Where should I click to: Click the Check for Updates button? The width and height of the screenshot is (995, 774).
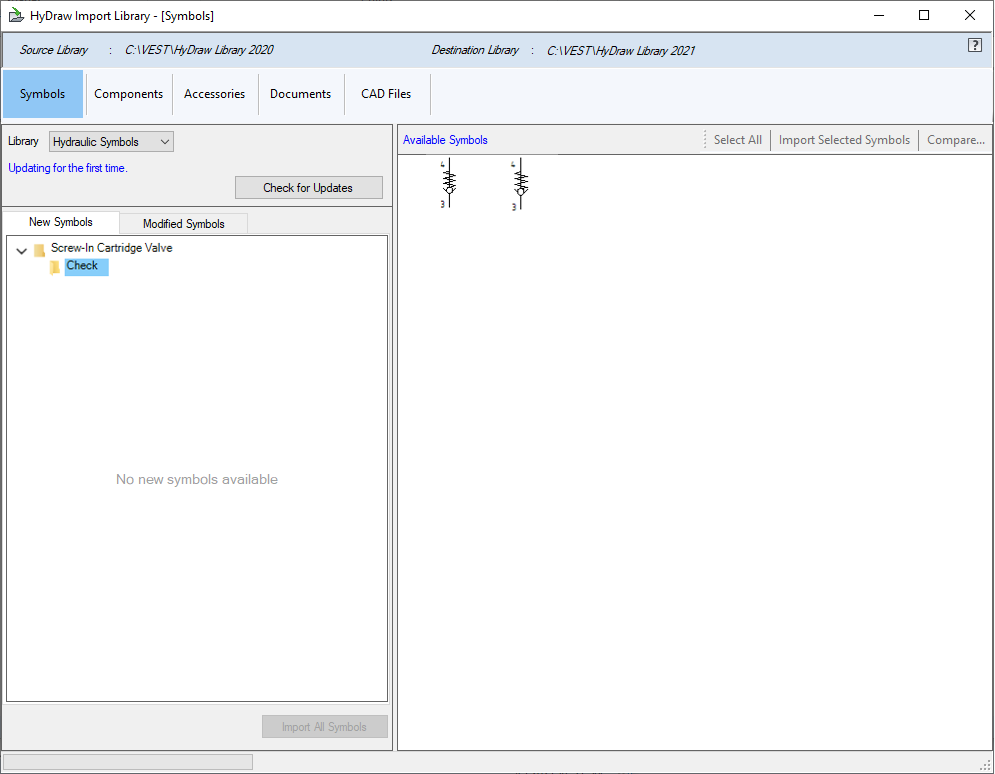click(x=308, y=187)
